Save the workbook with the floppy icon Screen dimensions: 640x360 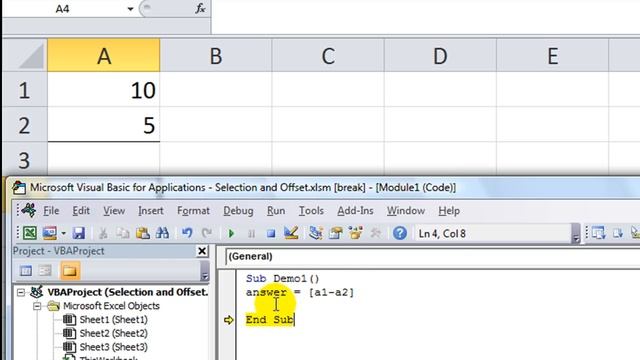[78, 233]
